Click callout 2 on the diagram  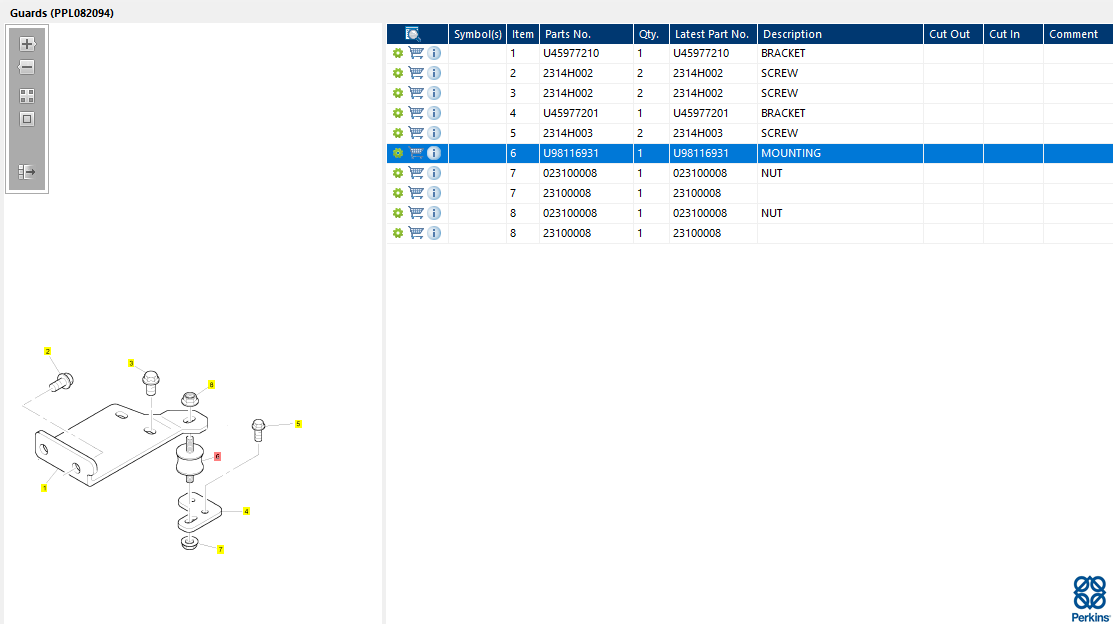[x=48, y=351]
